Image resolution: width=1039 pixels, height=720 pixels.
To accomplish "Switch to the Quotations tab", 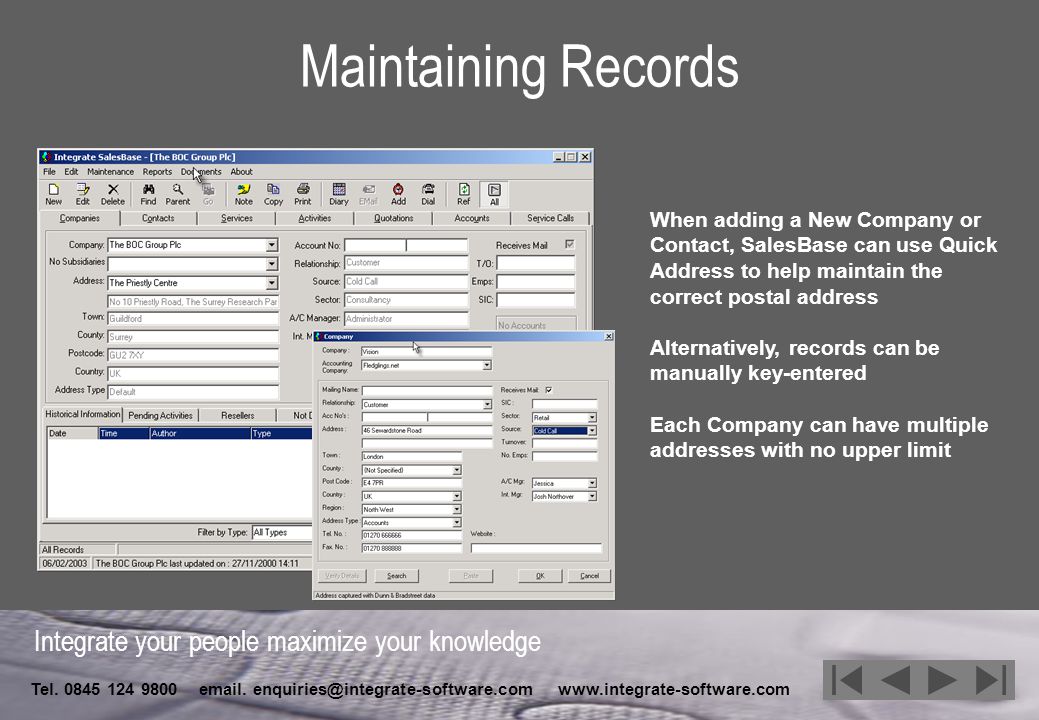I will tap(393, 218).
